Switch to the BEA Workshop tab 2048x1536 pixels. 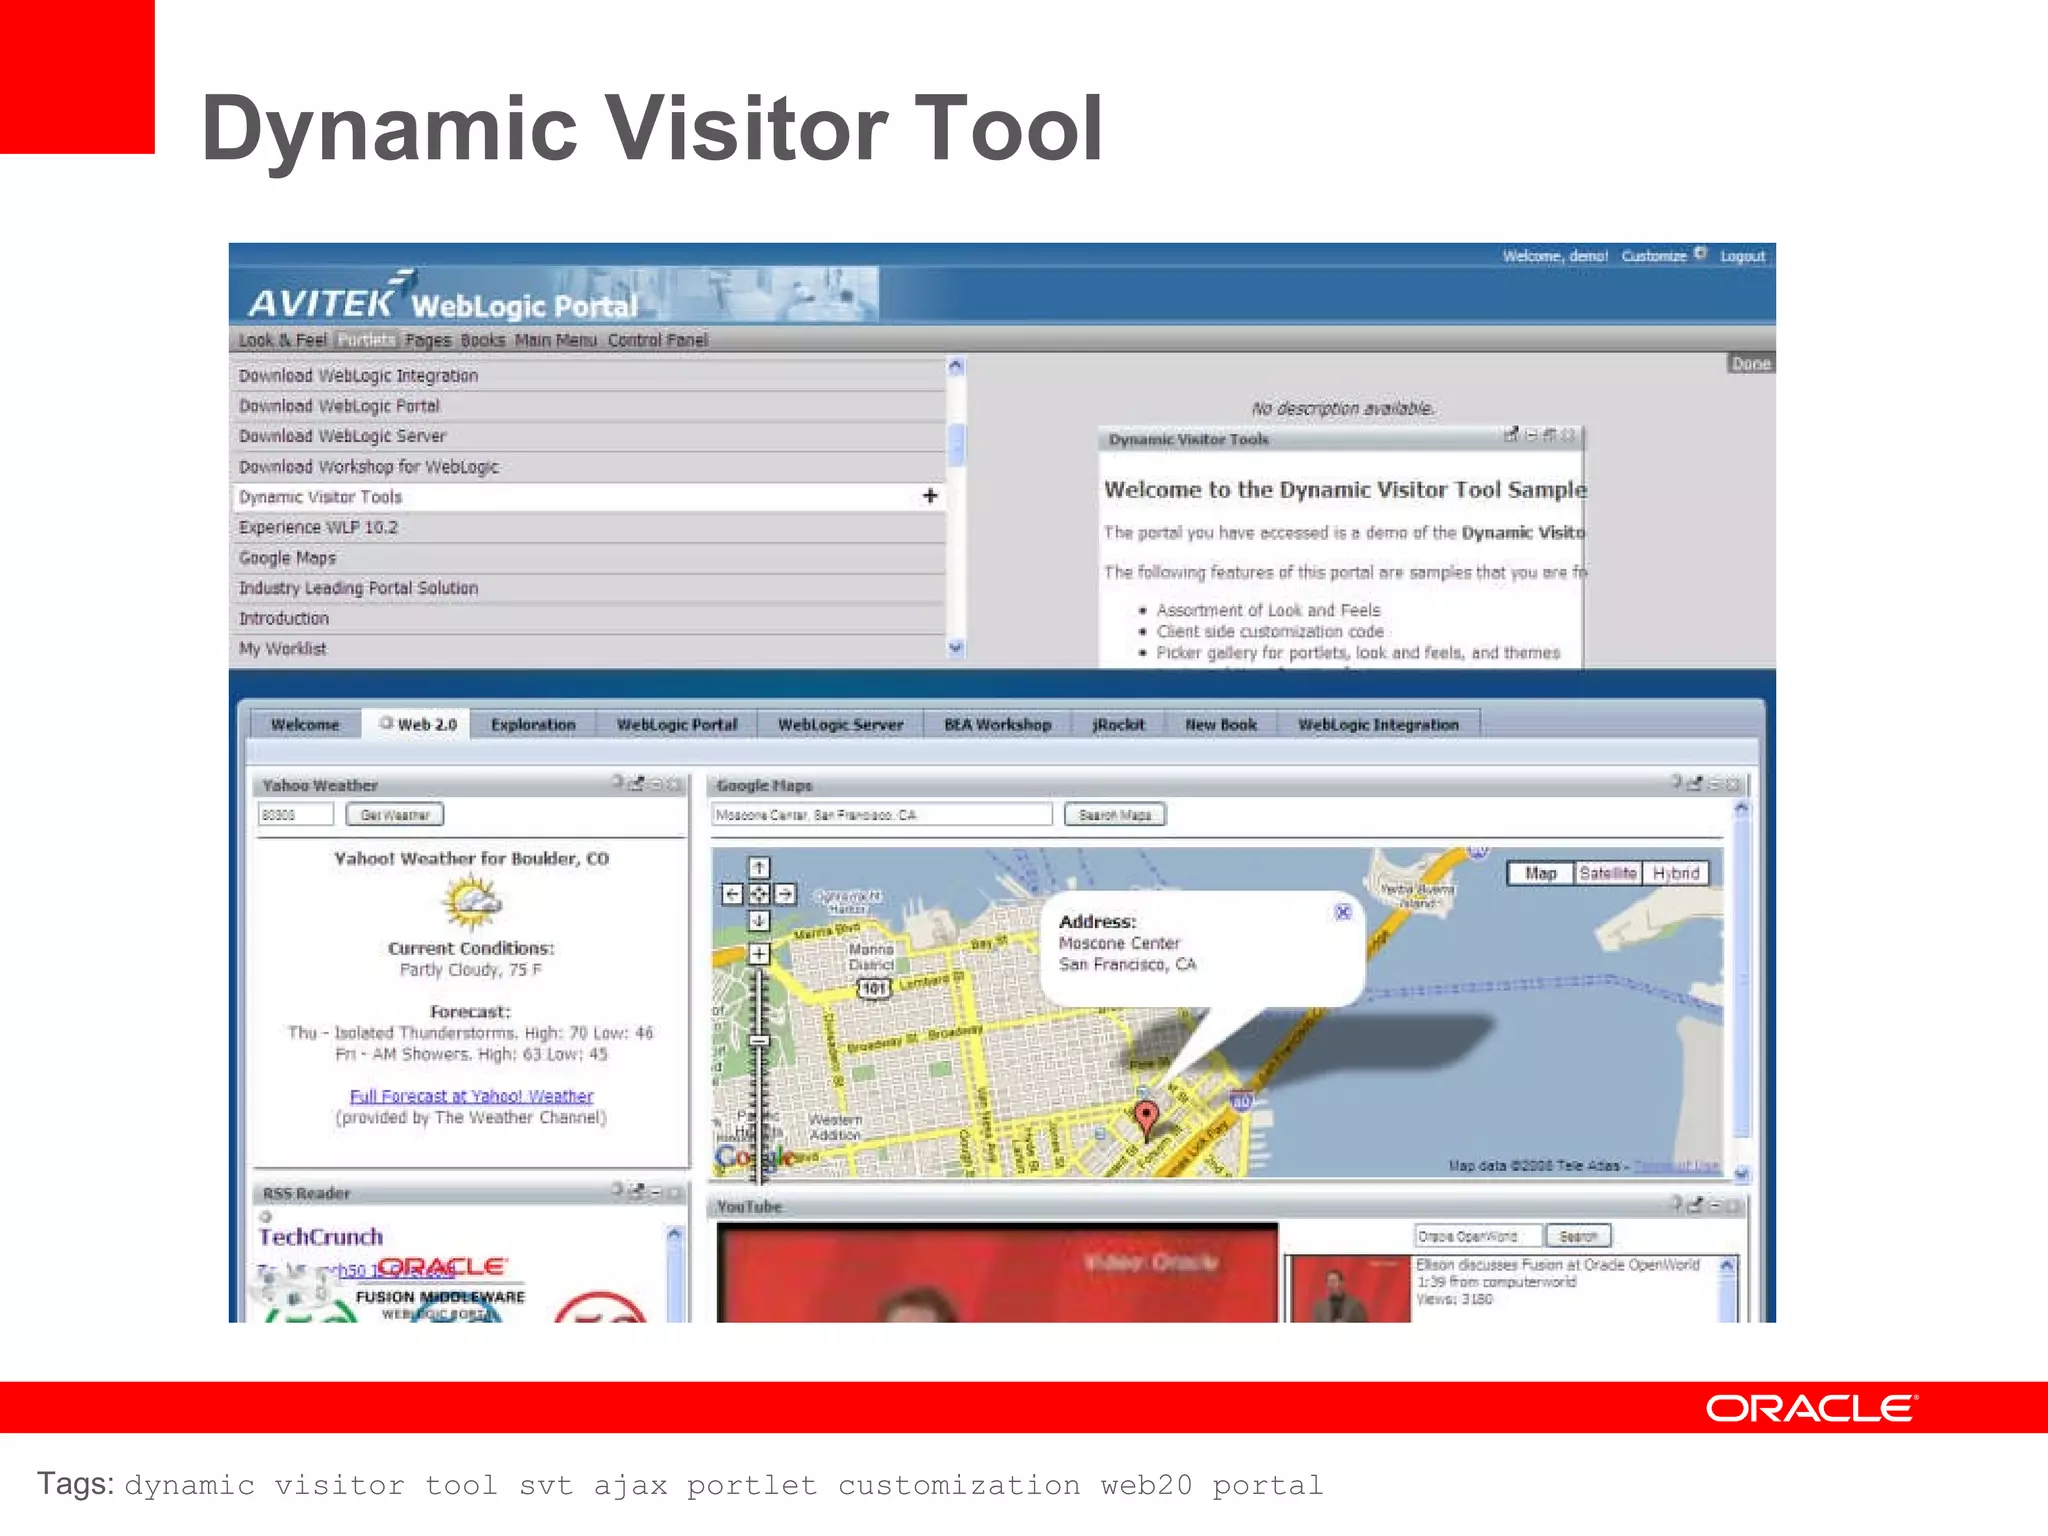point(997,724)
